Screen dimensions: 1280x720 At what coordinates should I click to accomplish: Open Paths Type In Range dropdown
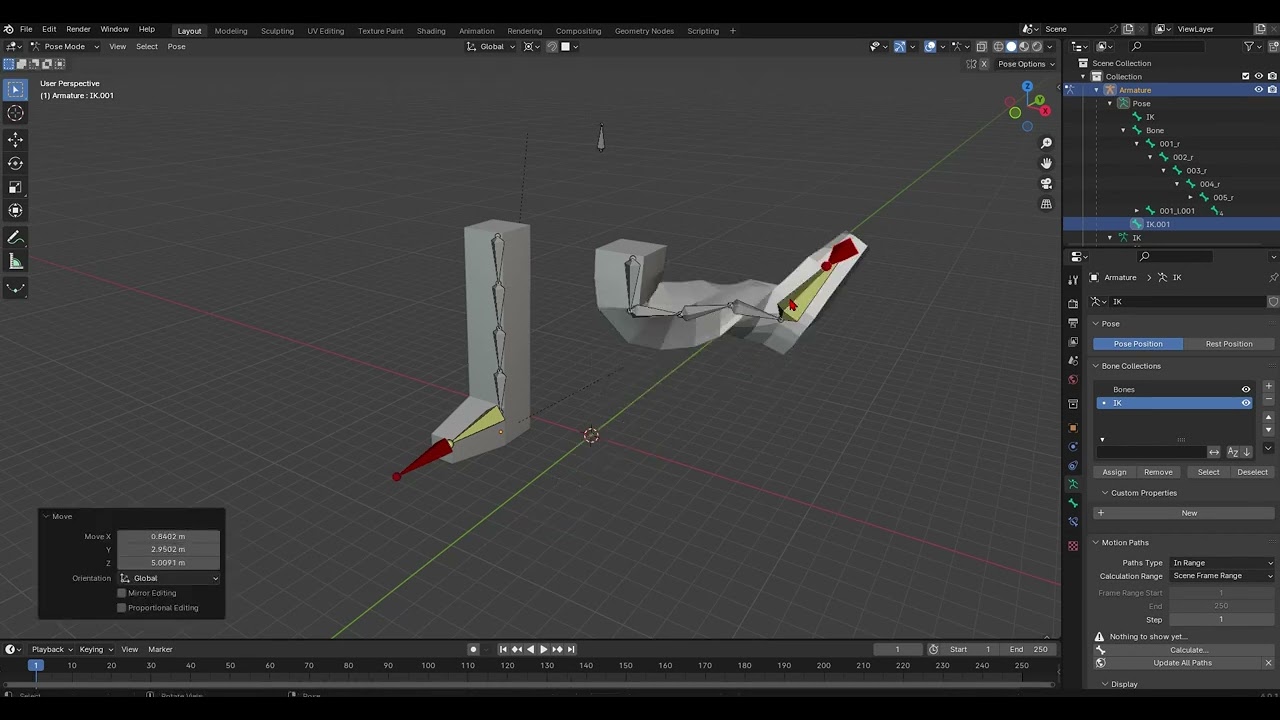click(x=1222, y=563)
